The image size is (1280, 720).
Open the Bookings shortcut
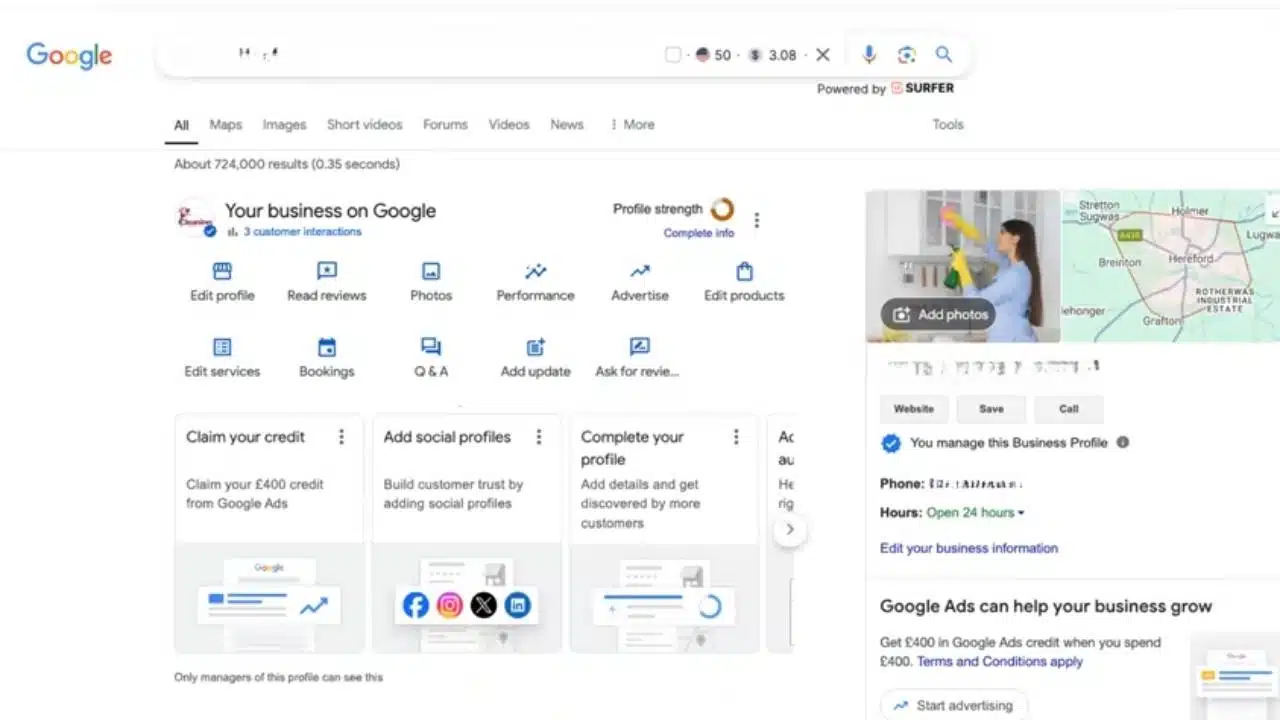tap(327, 358)
